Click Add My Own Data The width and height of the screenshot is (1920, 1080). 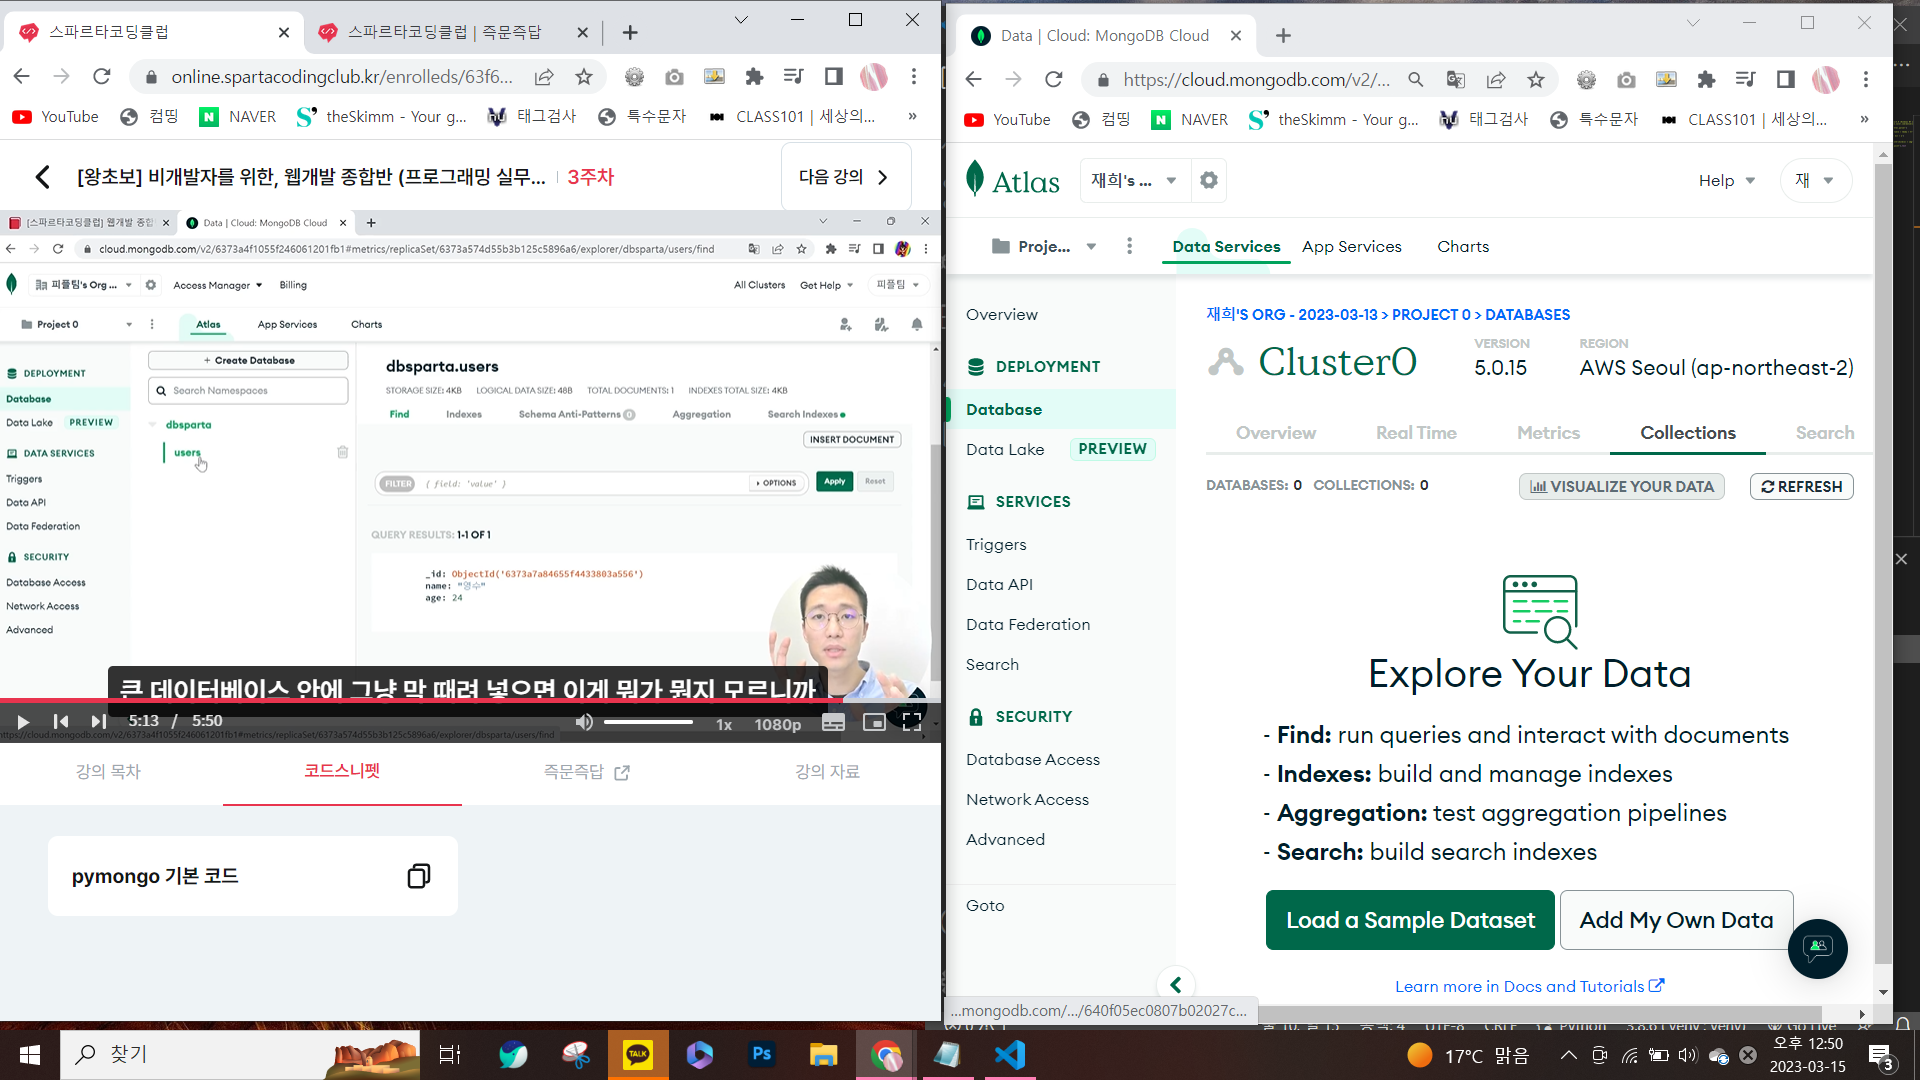(x=1676, y=920)
